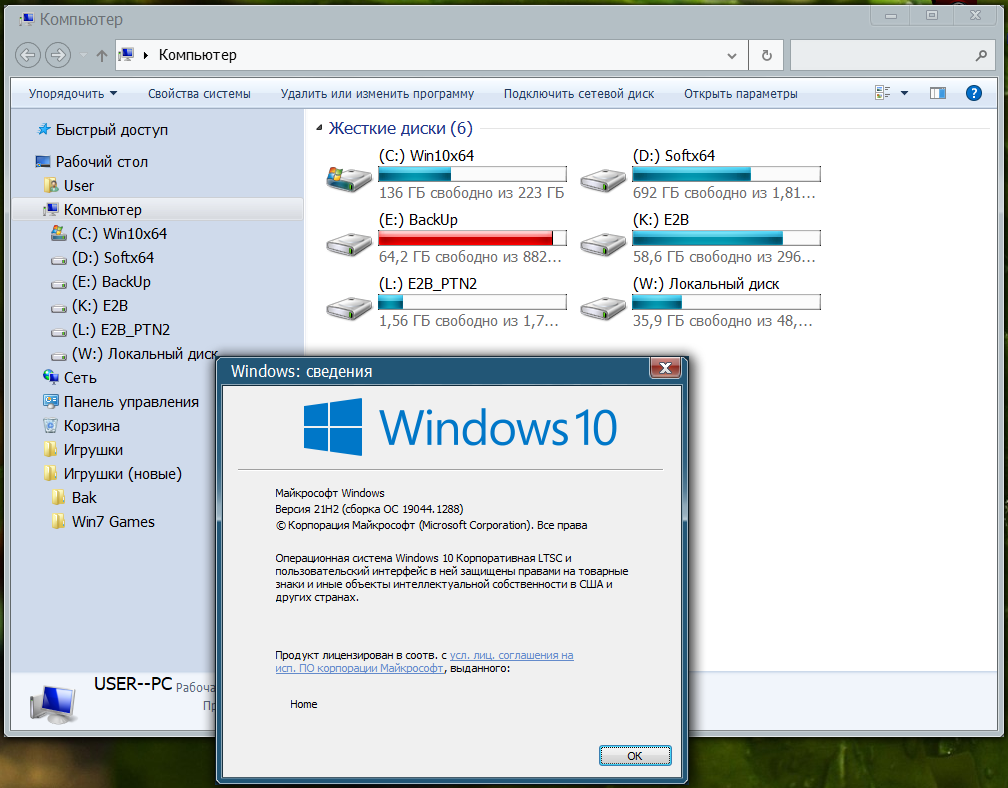Select Быстрый доступ in the sidebar
The image size is (1008, 788).
[112, 130]
